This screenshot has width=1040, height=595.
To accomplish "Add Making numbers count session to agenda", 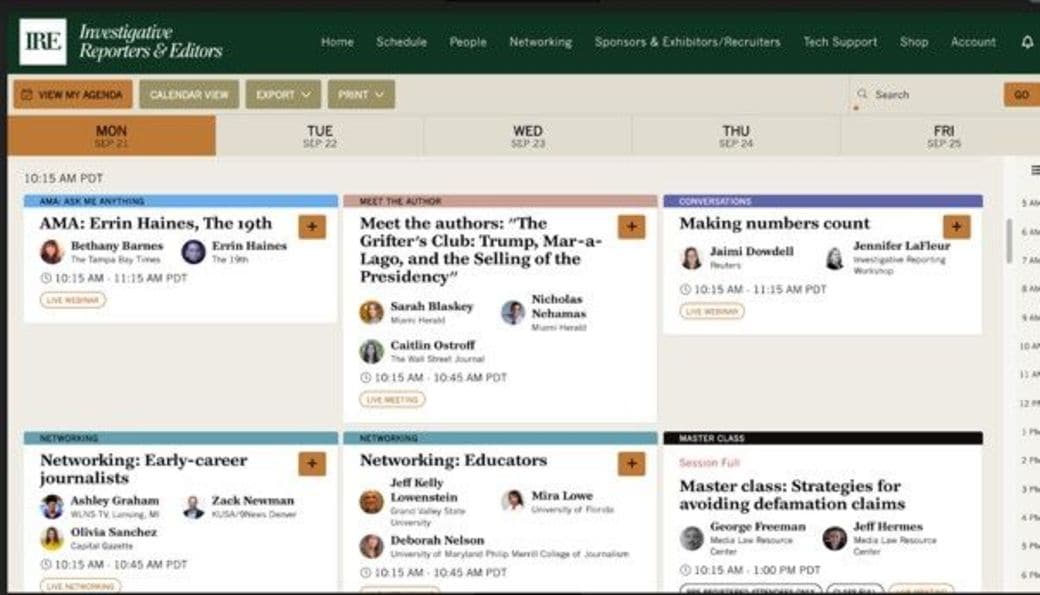I will coord(956,226).
